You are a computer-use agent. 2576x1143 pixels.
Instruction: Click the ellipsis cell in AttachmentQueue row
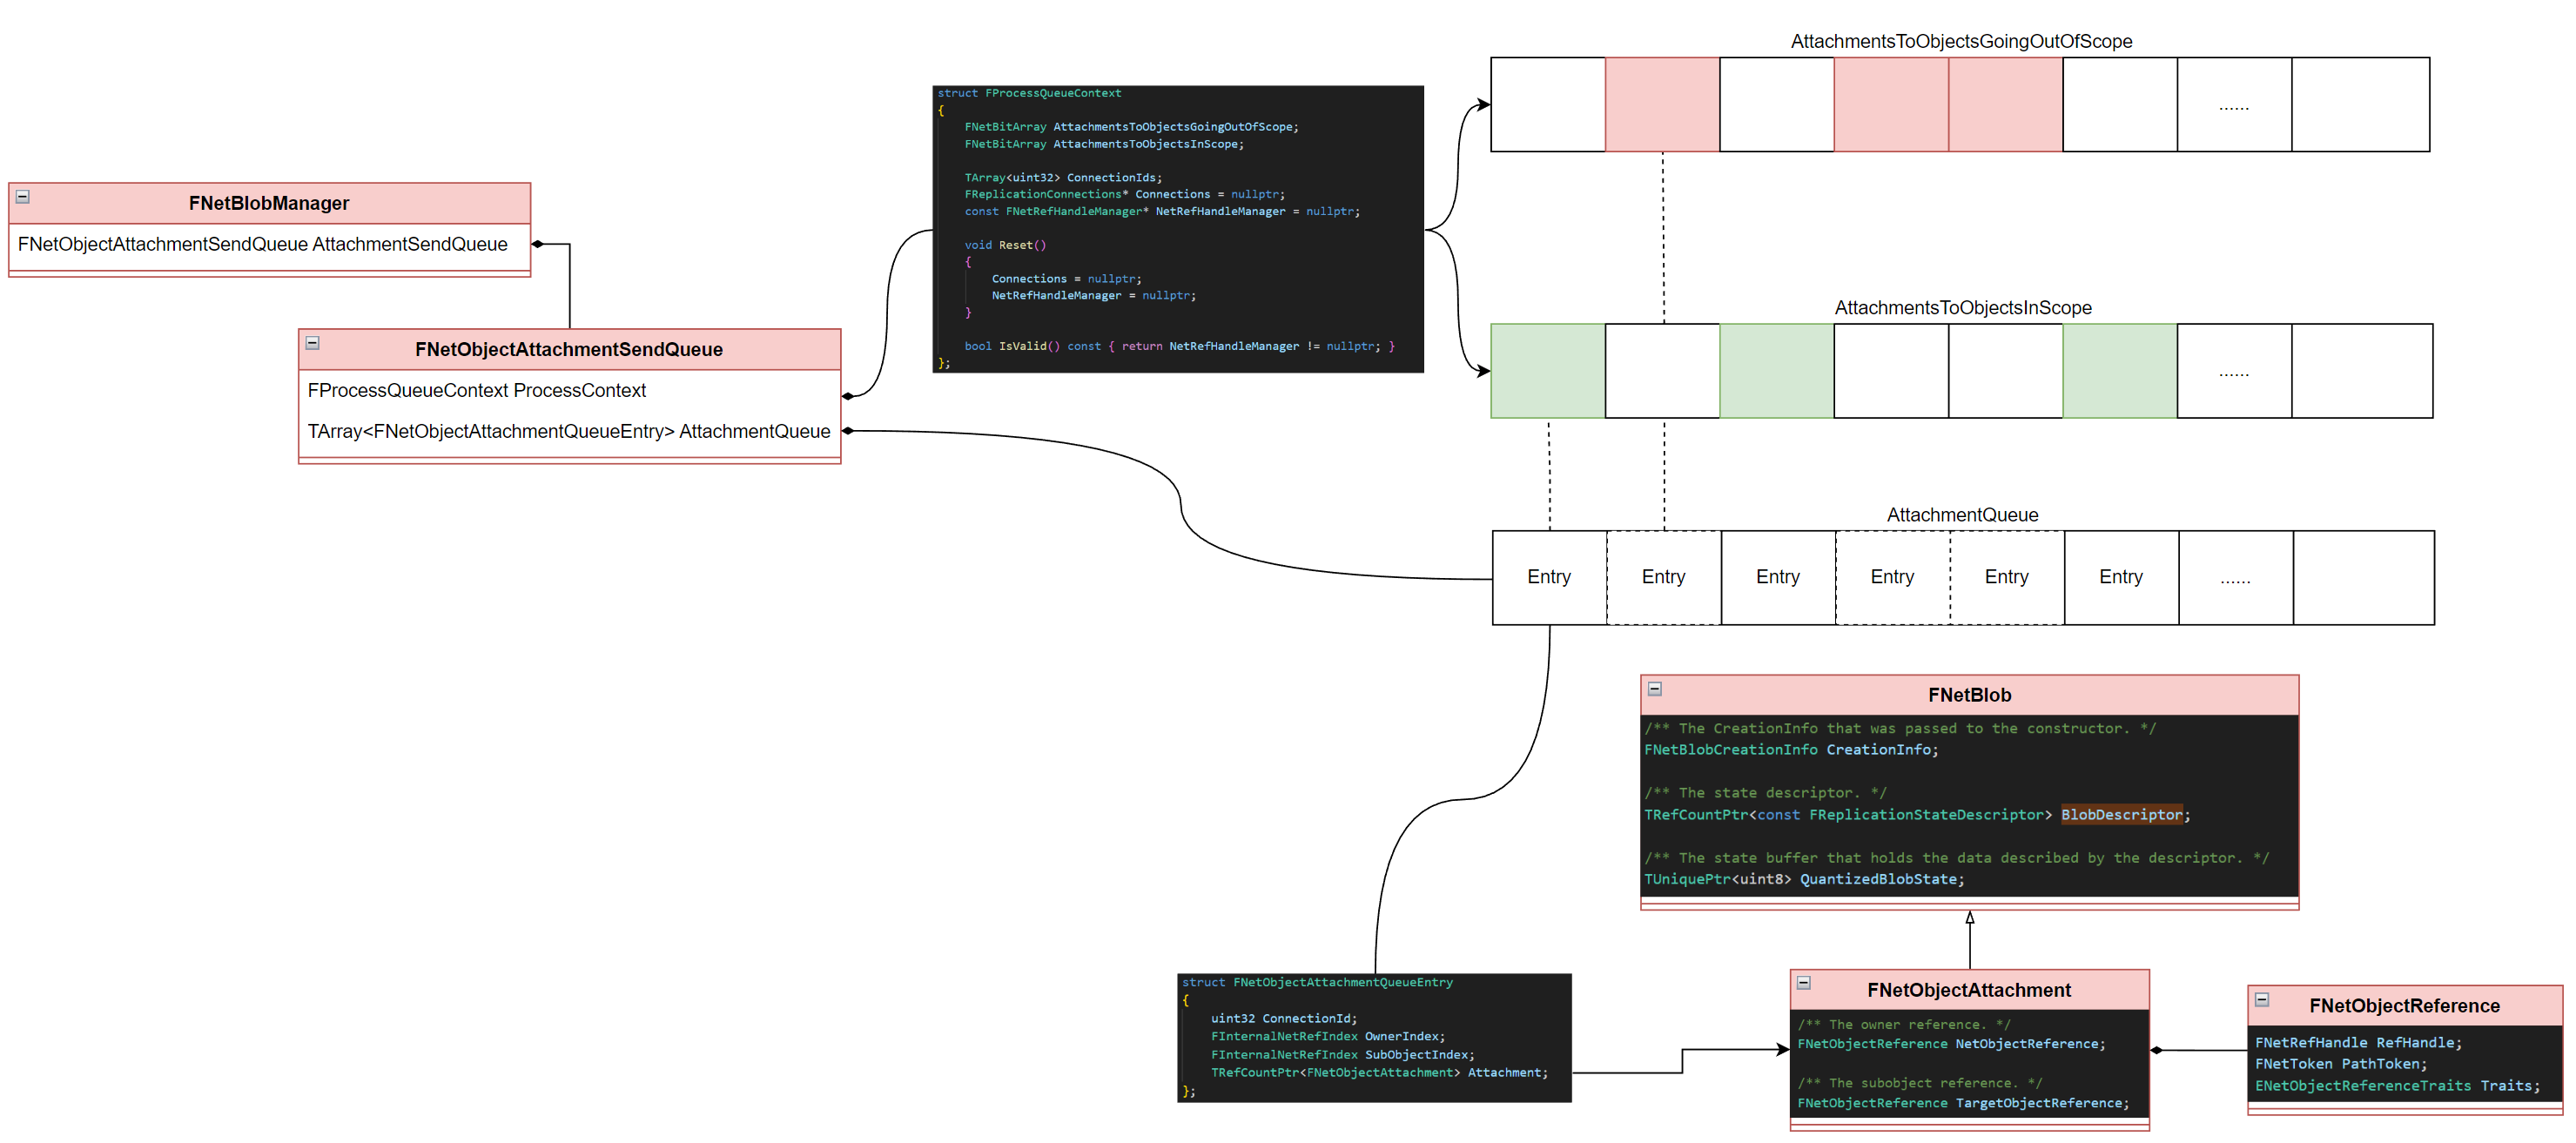pos(2234,578)
